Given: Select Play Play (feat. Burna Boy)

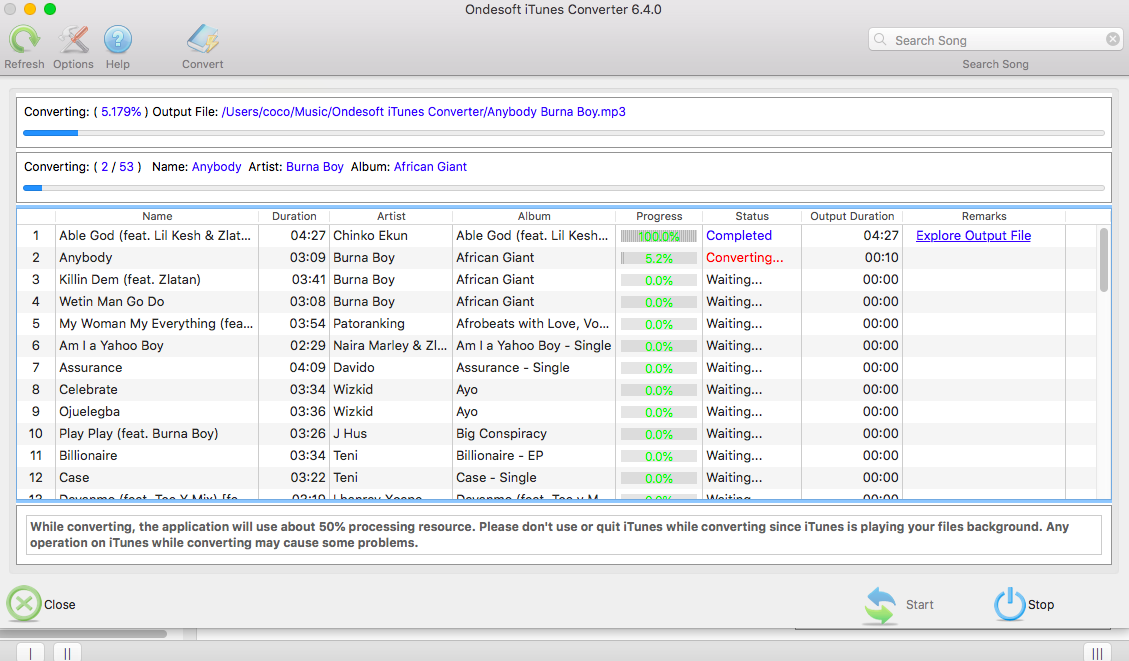Looking at the screenshot, I should pos(138,433).
